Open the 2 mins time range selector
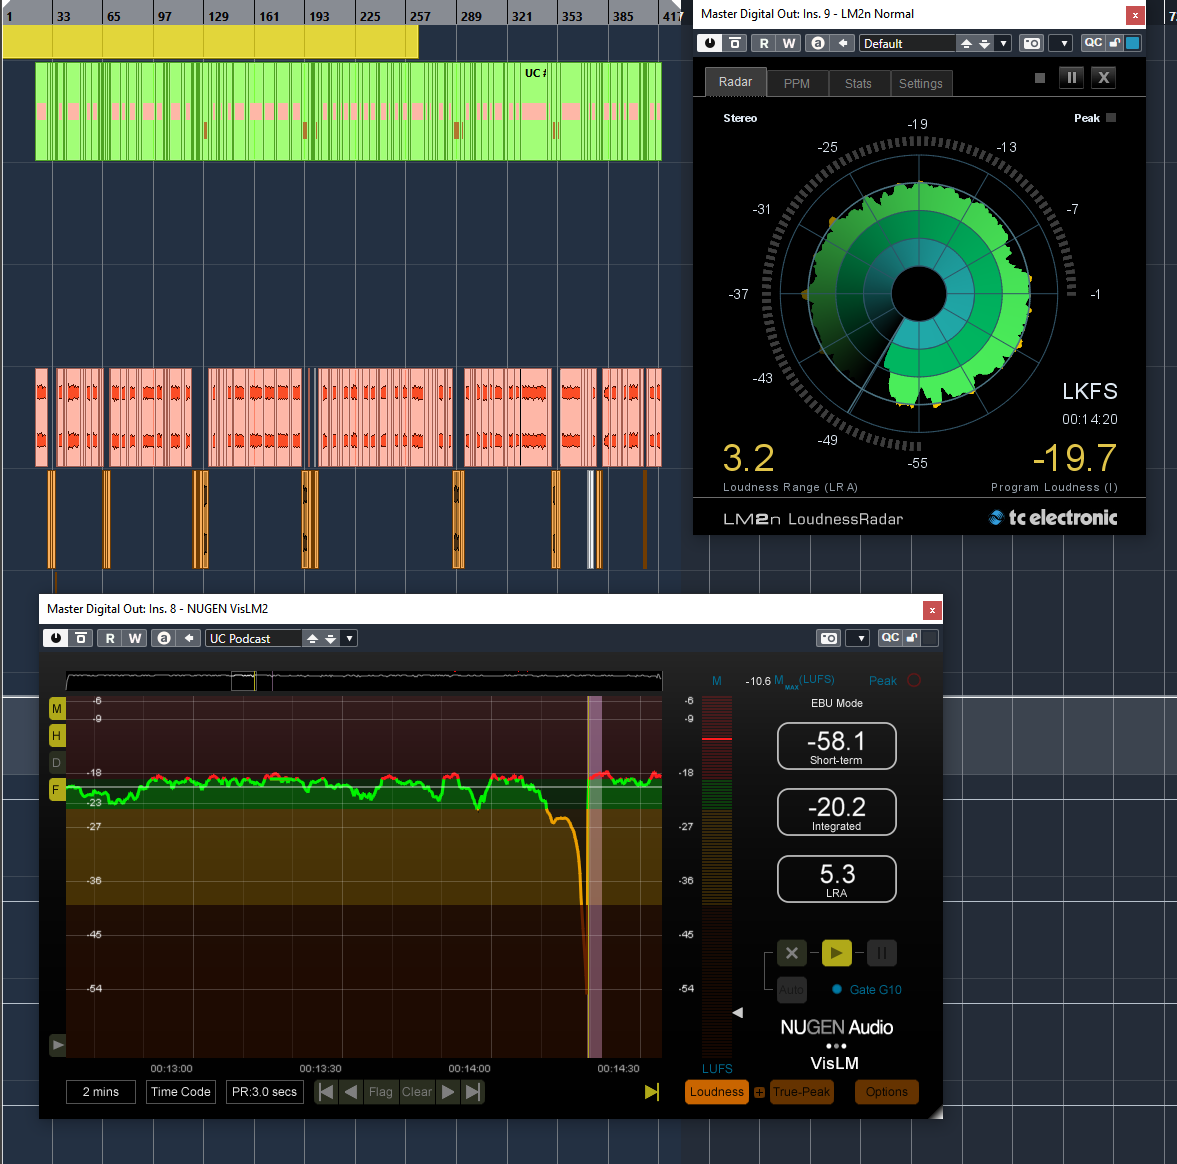This screenshot has height=1164, width=1177. [x=101, y=1092]
